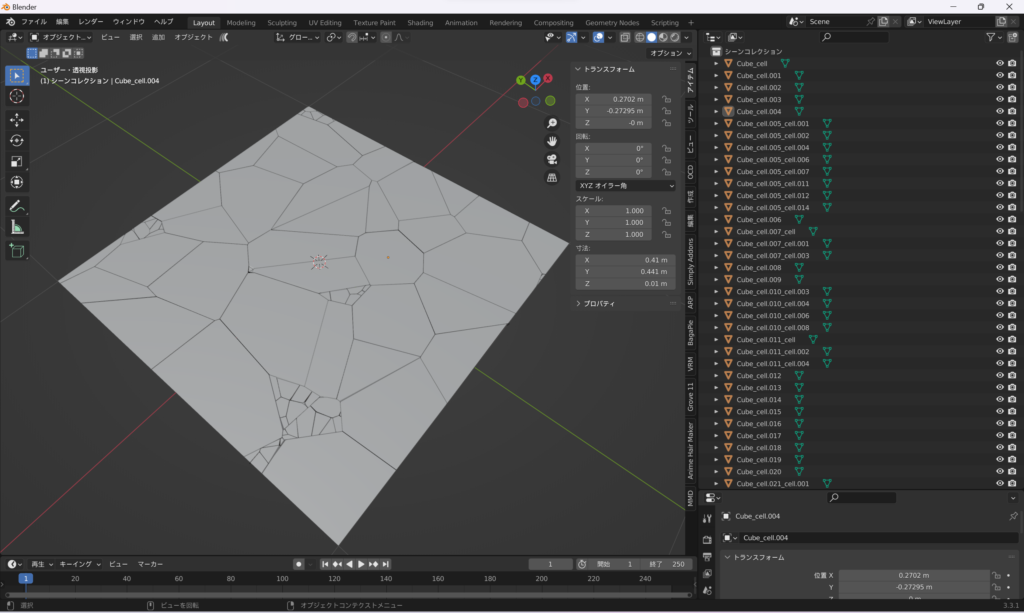Expand the Cube_cell.006 tree item
This screenshot has width=1024, height=613.
point(716,219)
